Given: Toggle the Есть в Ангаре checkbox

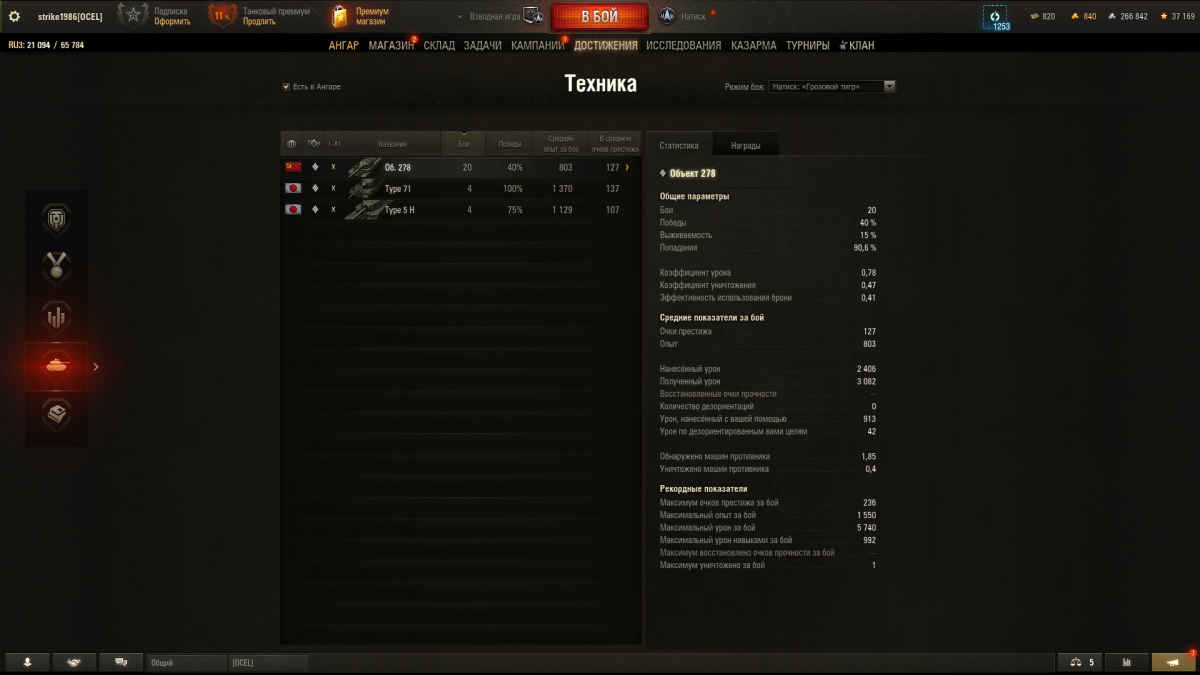Looking at the screenshot, I should tap(286, 87).
